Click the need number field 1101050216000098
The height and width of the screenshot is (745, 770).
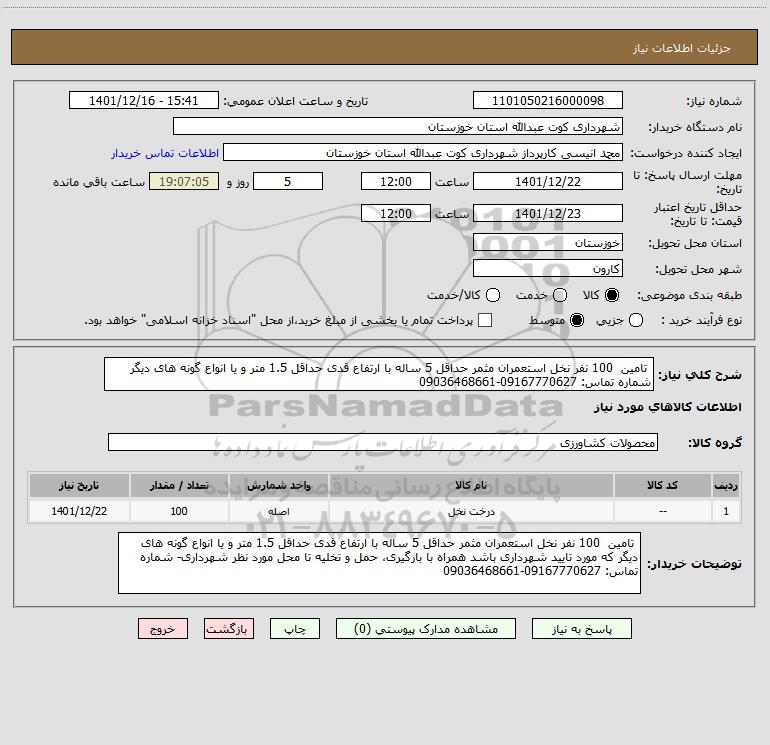548,101
